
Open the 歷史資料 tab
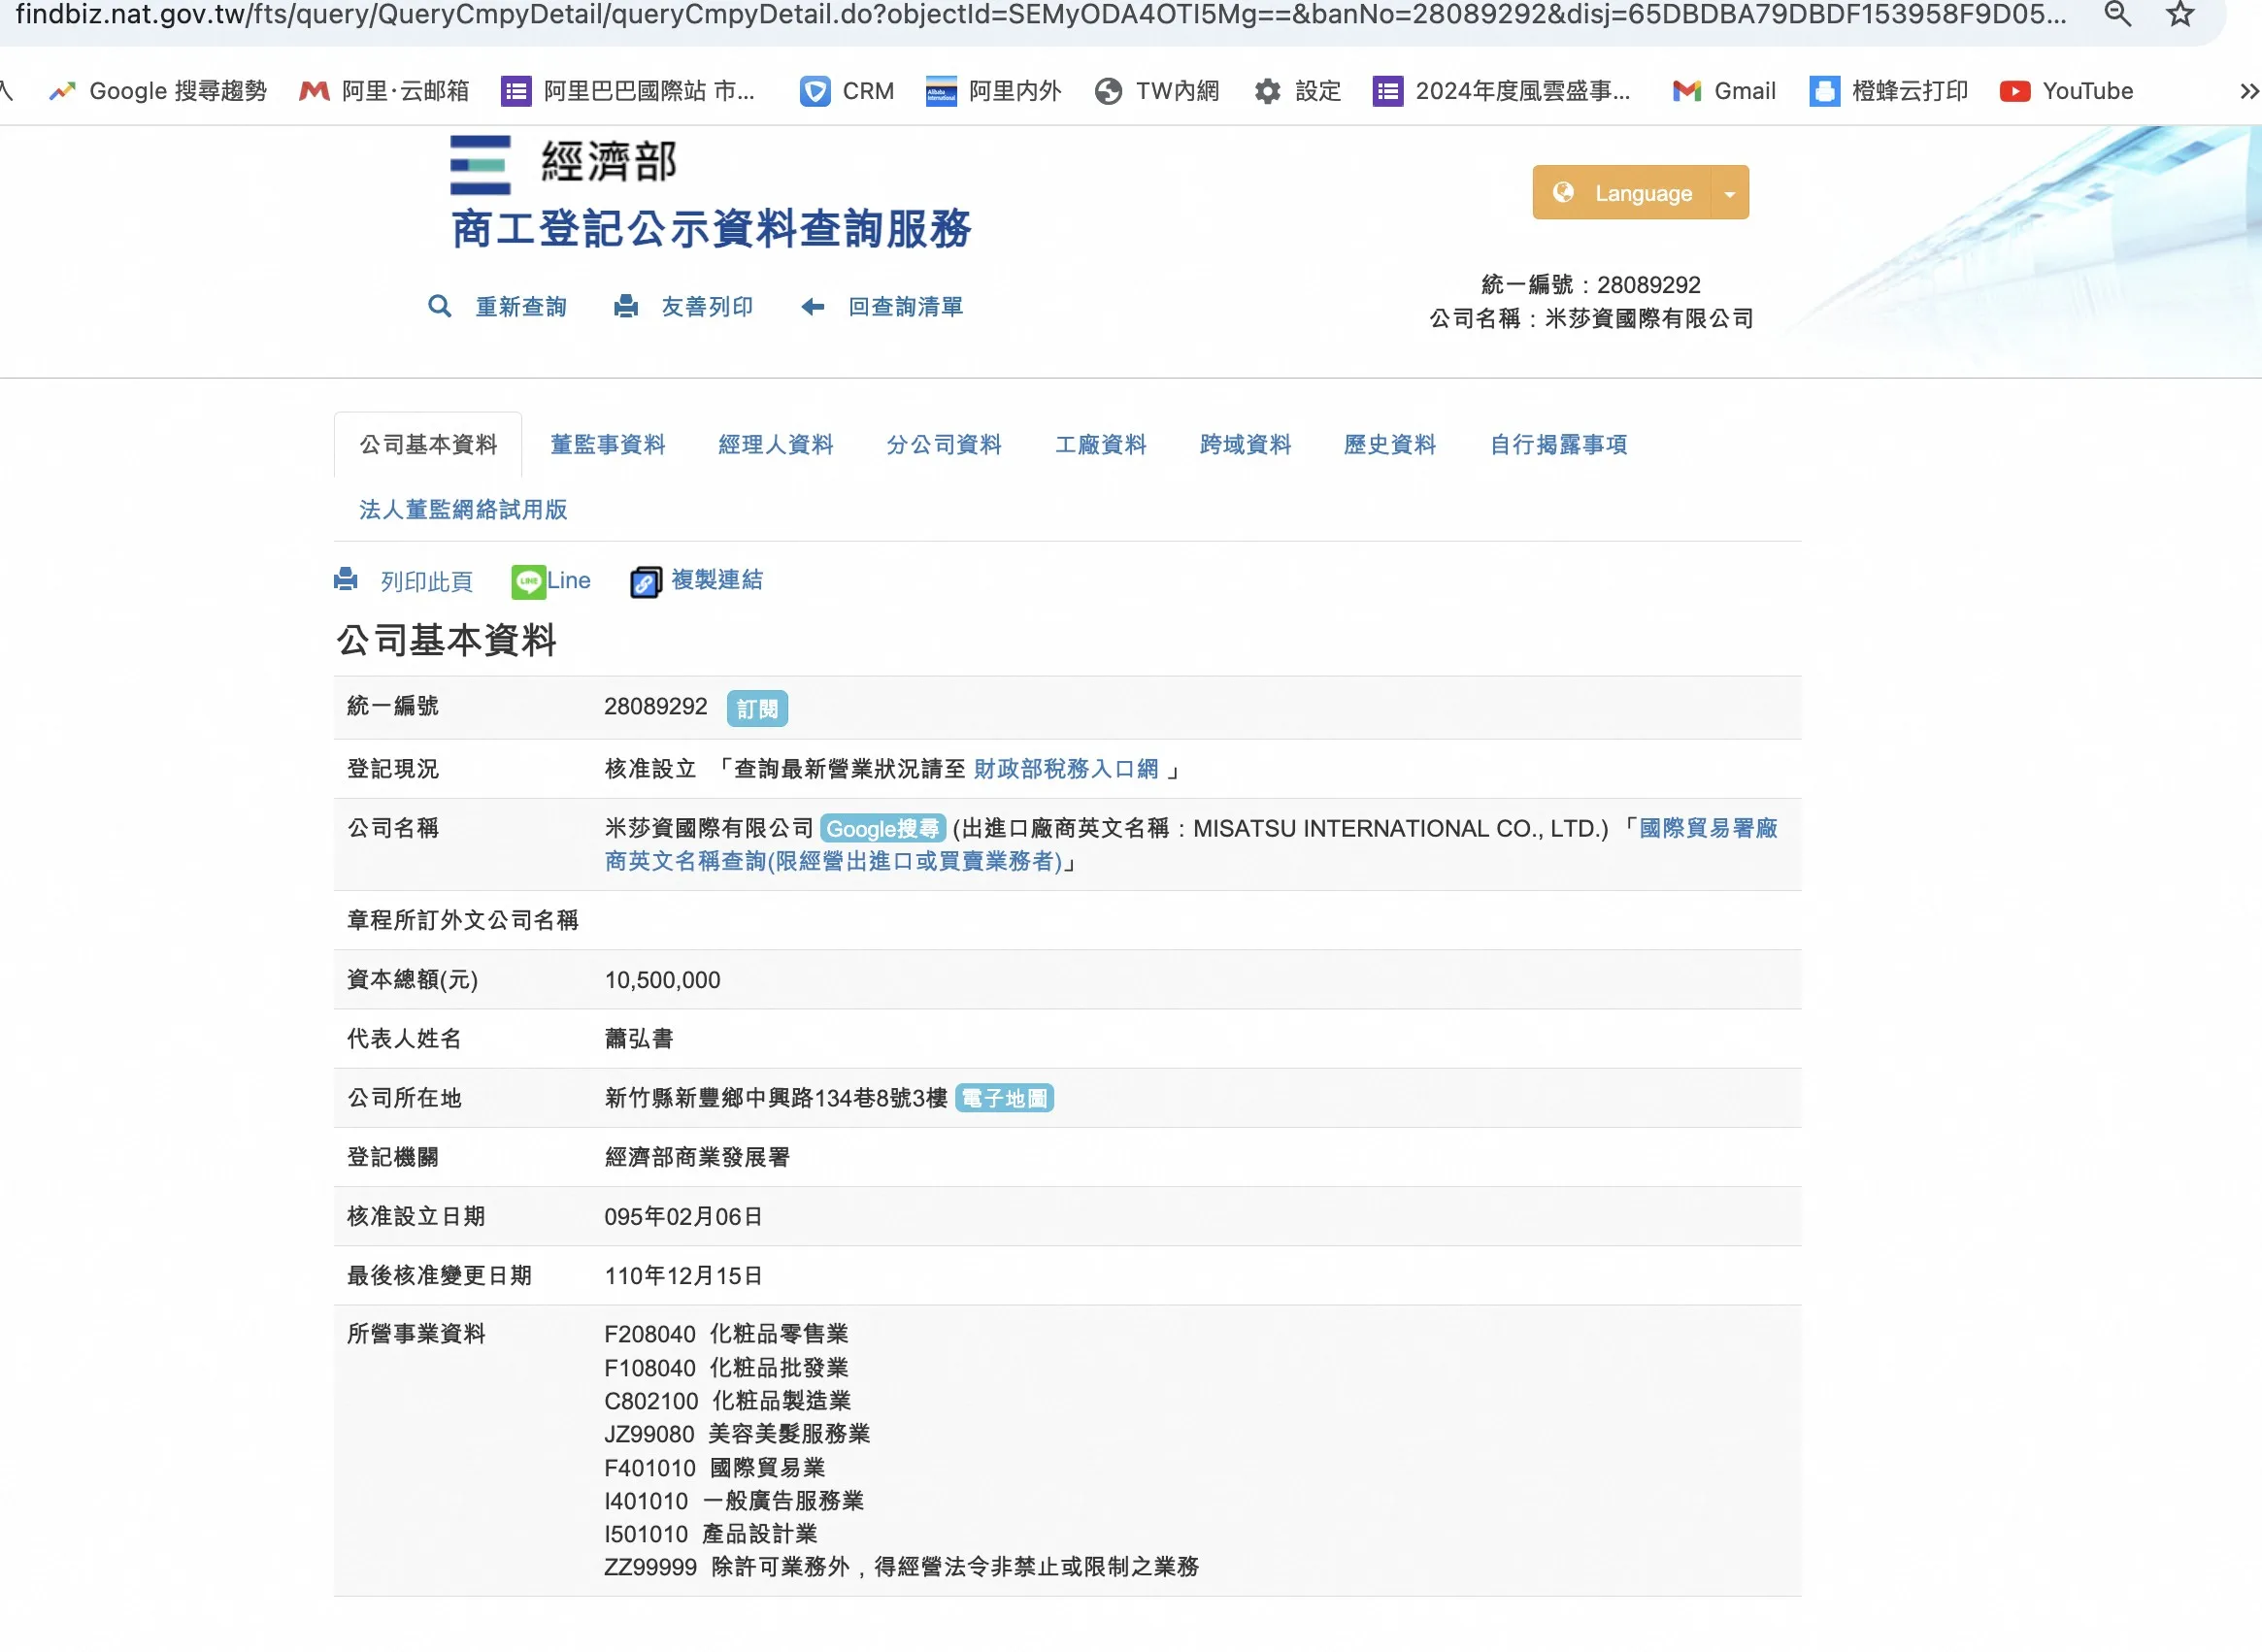tap(1389, 445)
